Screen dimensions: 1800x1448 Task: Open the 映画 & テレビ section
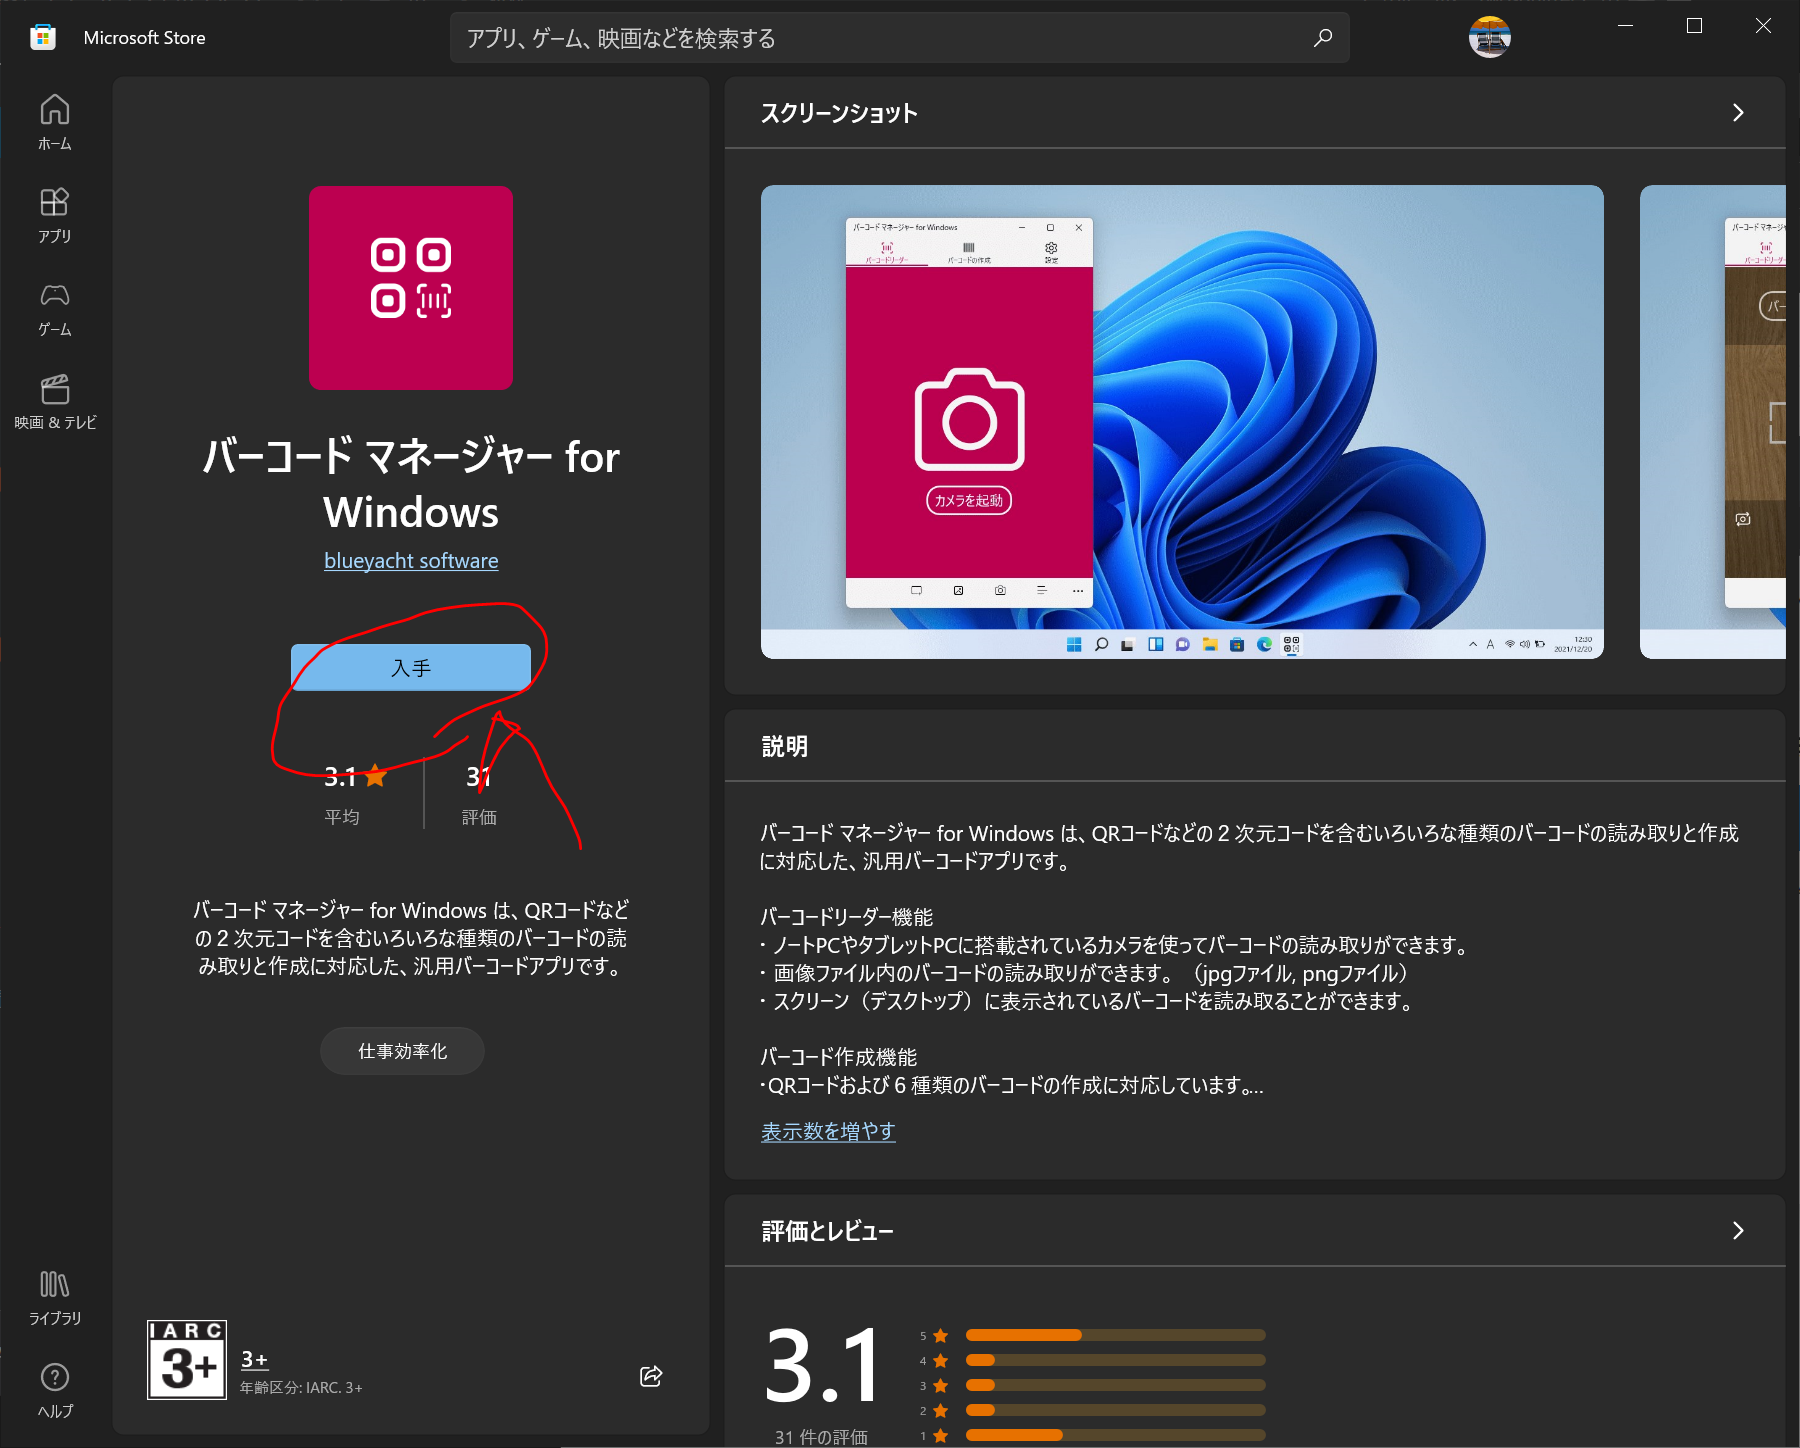pos(55,400)
